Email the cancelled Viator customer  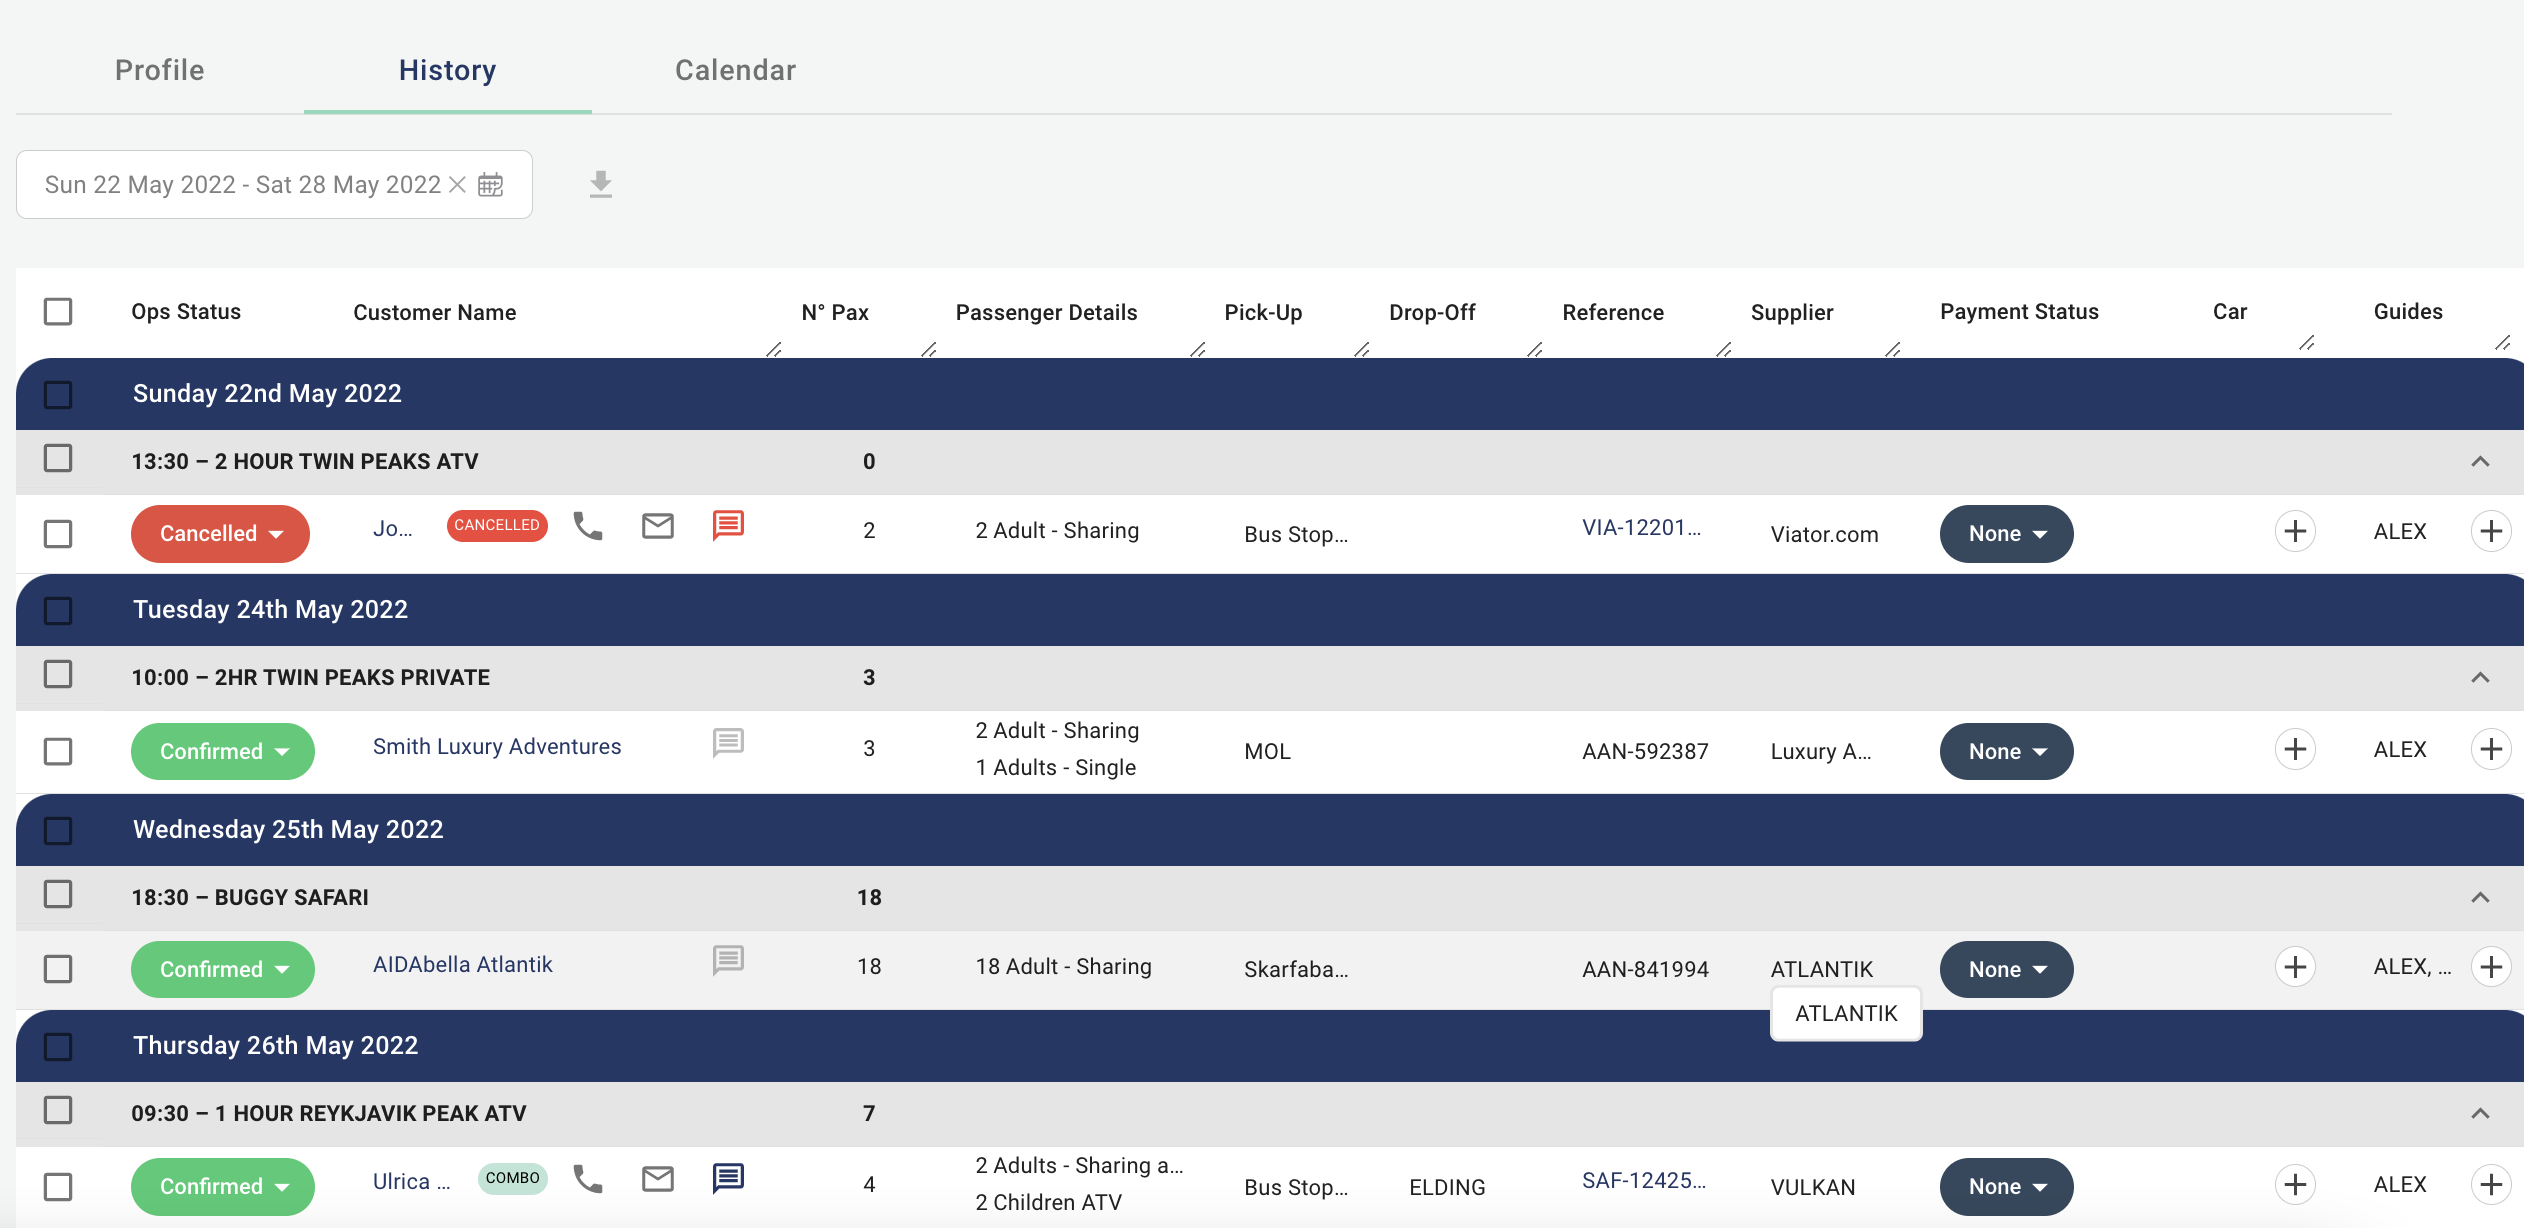[658, 526]
